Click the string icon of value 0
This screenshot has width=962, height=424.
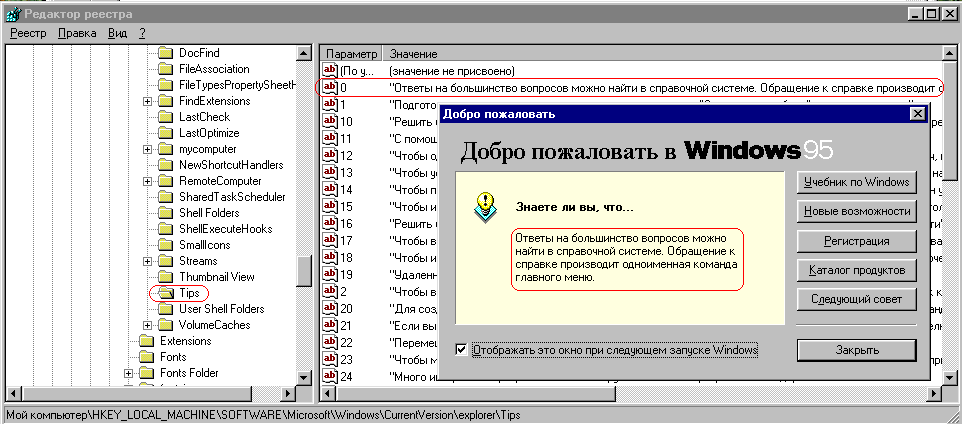click(331, 87)
